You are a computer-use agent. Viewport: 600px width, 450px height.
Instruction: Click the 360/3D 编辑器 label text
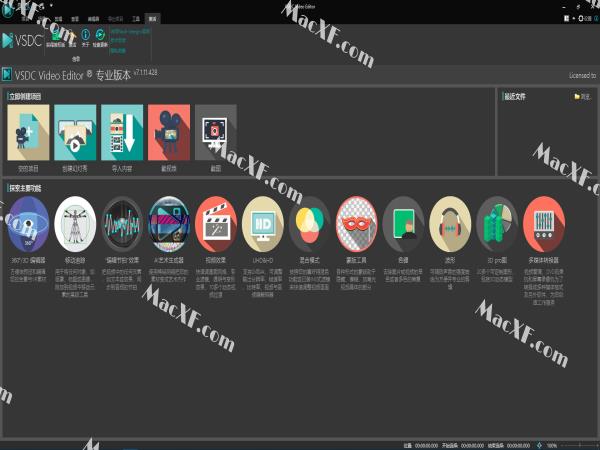tap(28, 260)
